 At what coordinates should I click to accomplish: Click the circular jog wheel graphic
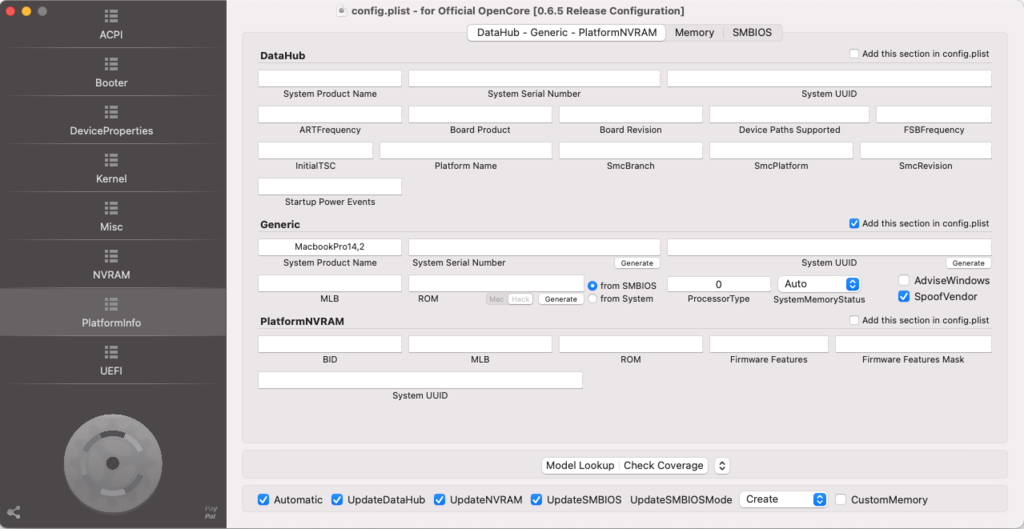(112, 463)
